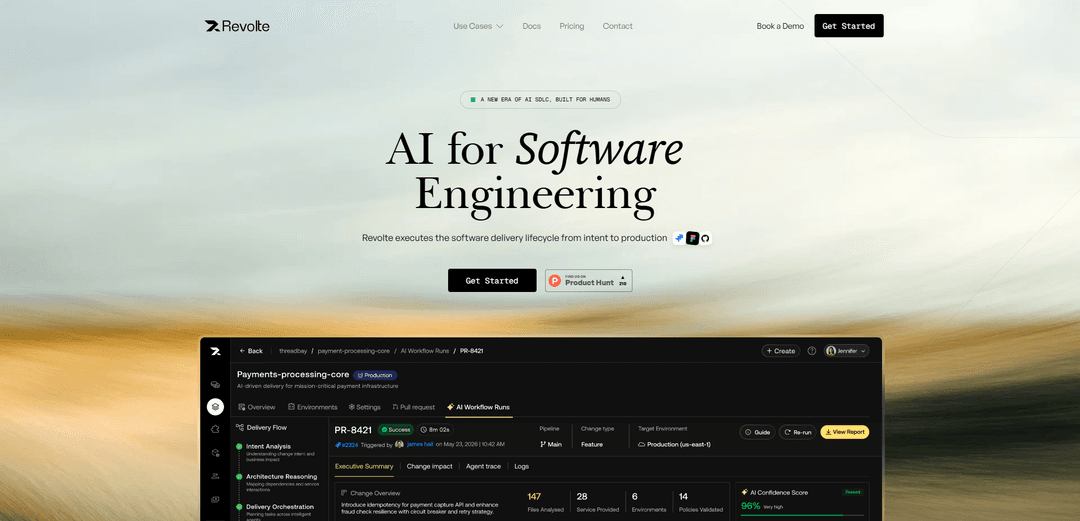The height and width of the screenshot is (521, 1080).
Task: Switch to the Change impact sub-tab
Action: tap(429, 467)
